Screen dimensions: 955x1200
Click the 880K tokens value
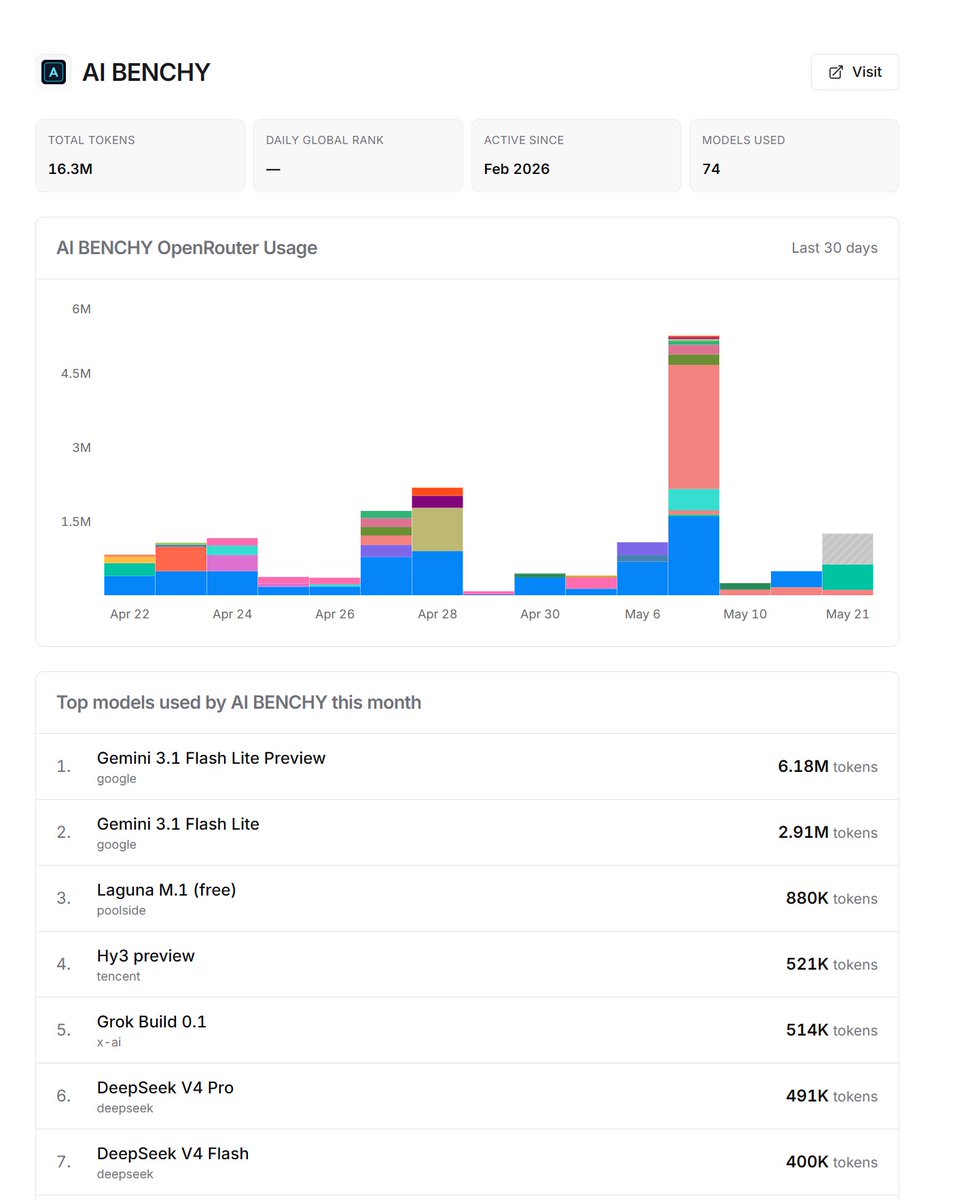coord(832,899)
